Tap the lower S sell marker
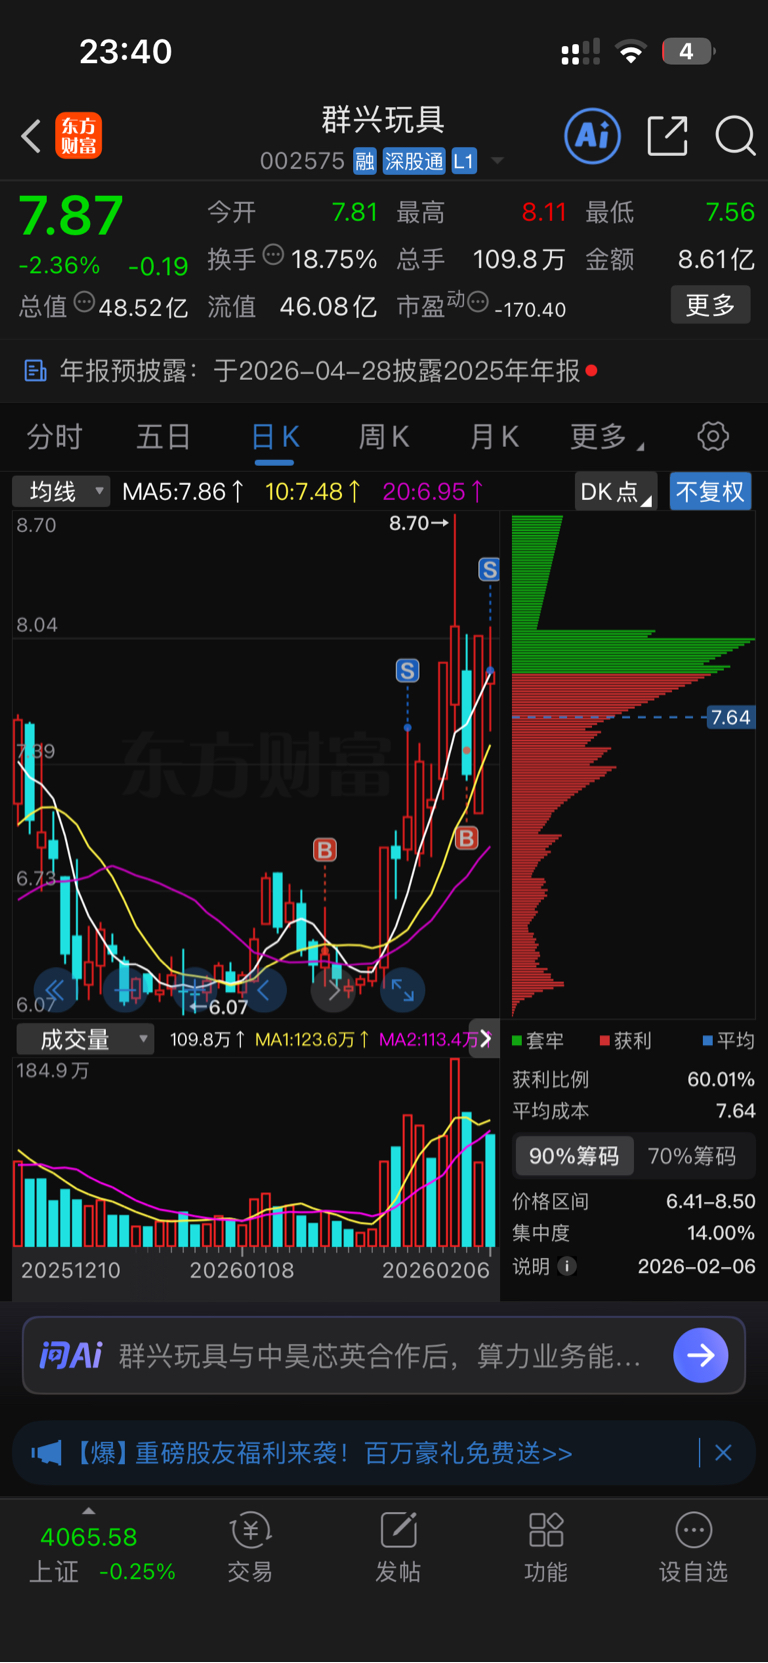 coord(407,671)
